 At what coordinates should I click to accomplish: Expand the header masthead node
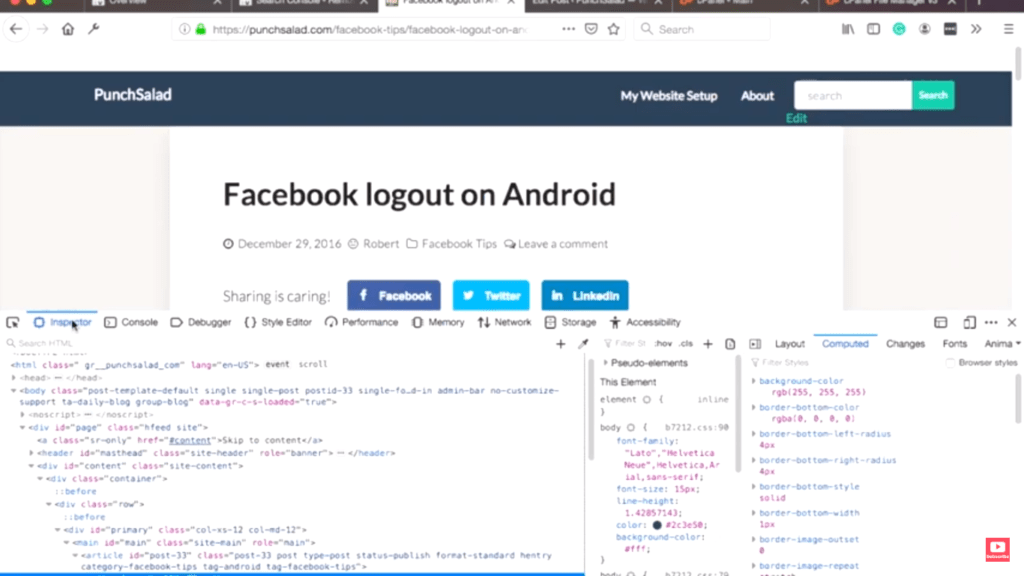tap(31, 453)
